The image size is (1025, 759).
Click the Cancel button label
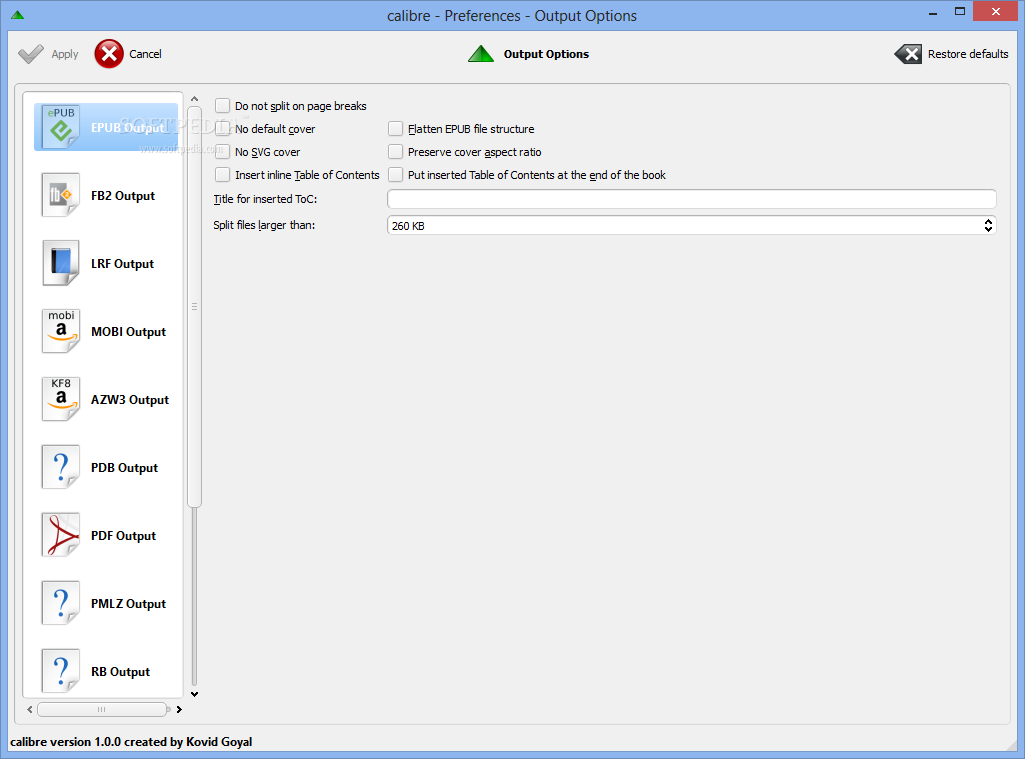pos(145,54)
